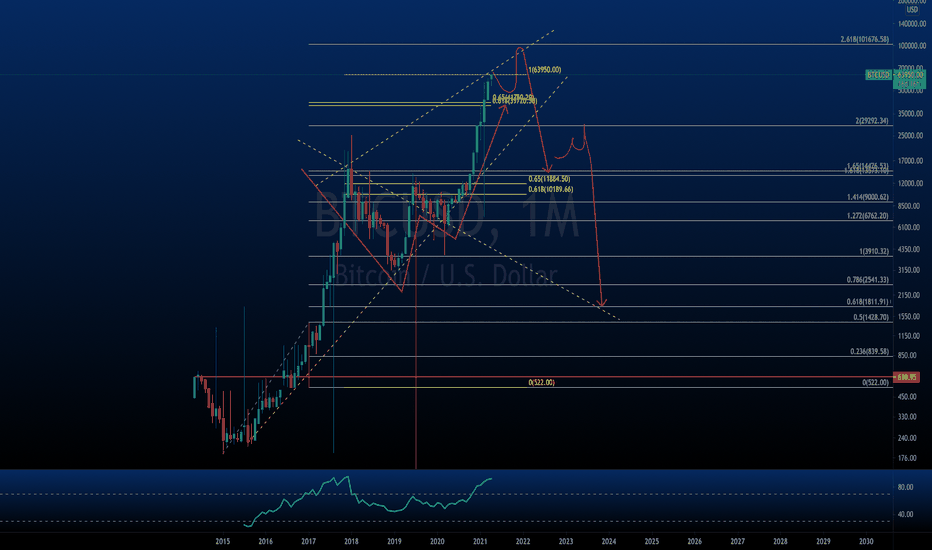Click the 4350.00 price axis value

(911, 249)
